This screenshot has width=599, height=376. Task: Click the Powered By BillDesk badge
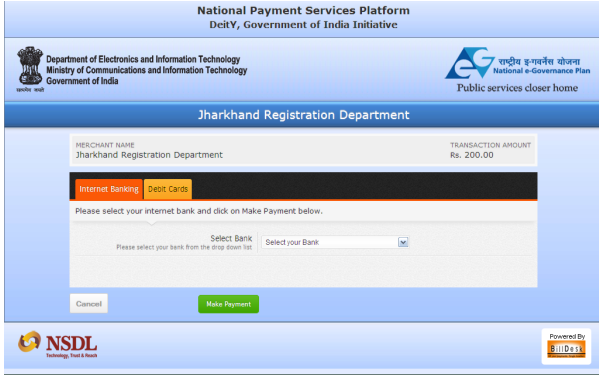pyautogui.click(x=566, y=346)
